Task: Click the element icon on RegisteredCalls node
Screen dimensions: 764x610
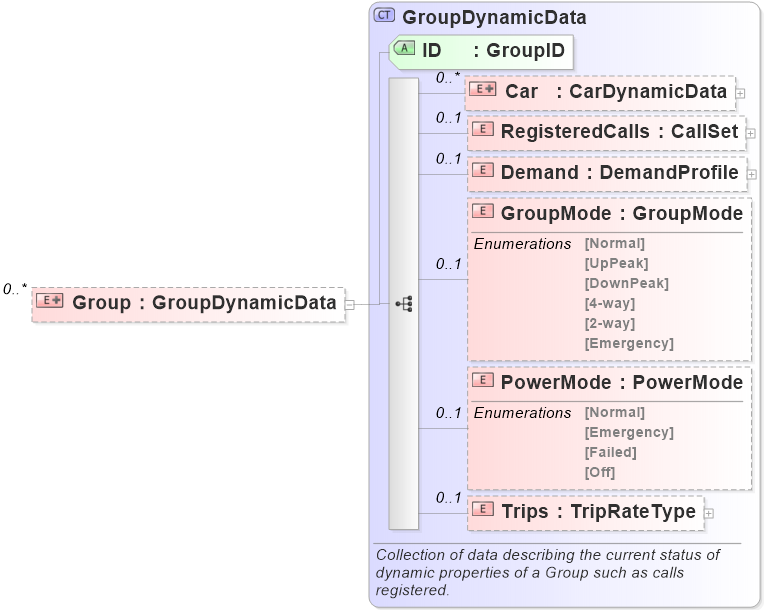Action: pyautogui.click(x=484, y=131)
